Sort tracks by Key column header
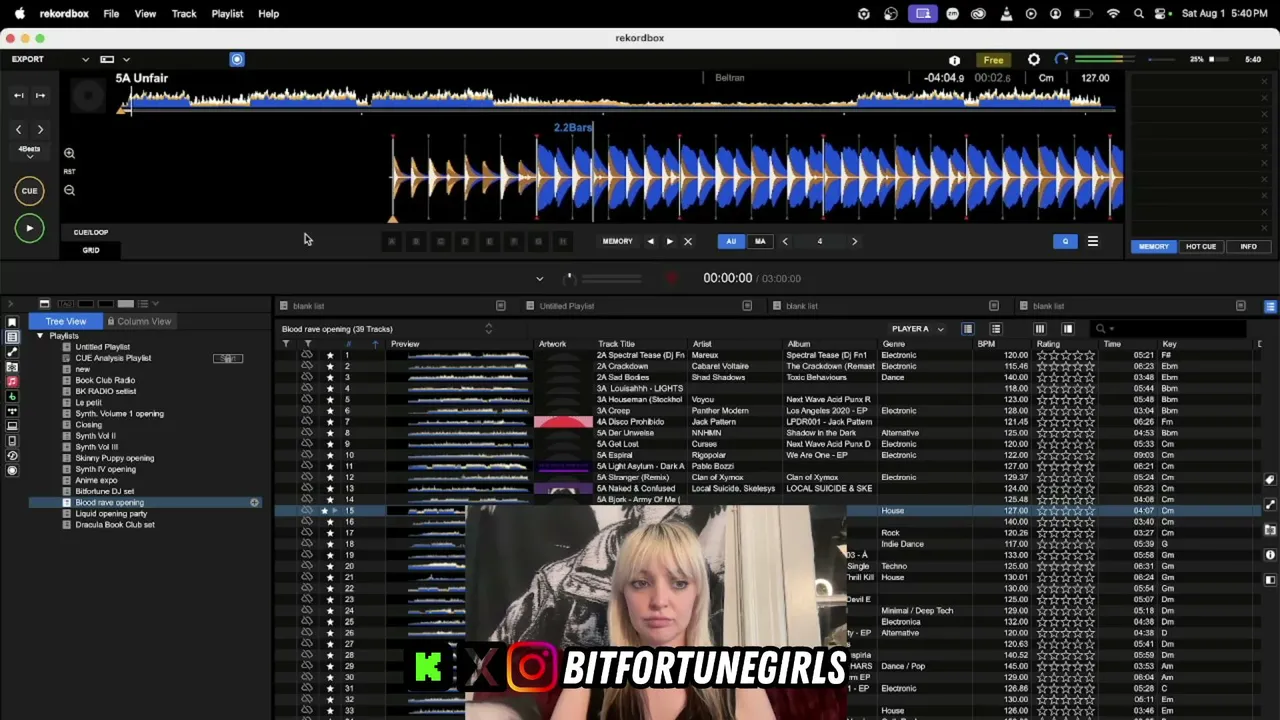The height and width of the screenshot is (720, 1280). [1169, 344]
